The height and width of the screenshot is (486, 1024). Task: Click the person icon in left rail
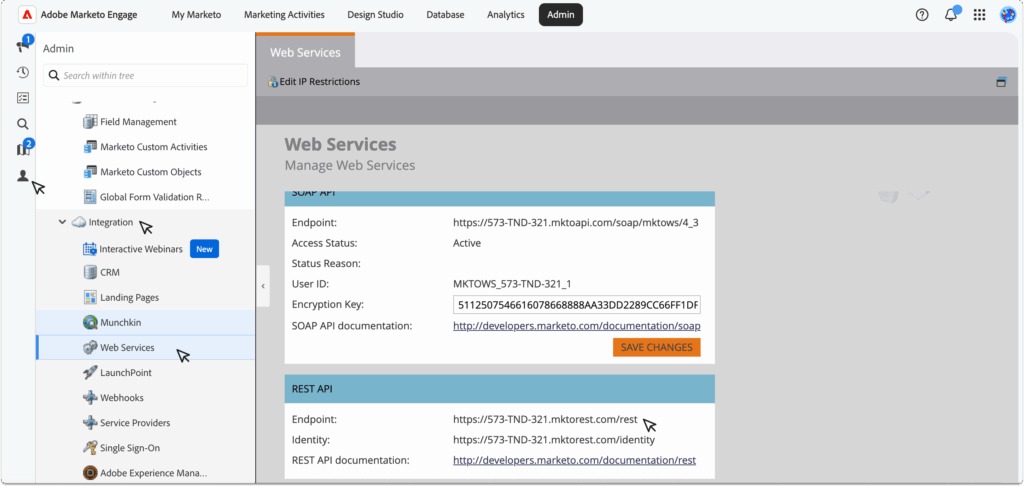pyautogui.click(x=22, y=176)
